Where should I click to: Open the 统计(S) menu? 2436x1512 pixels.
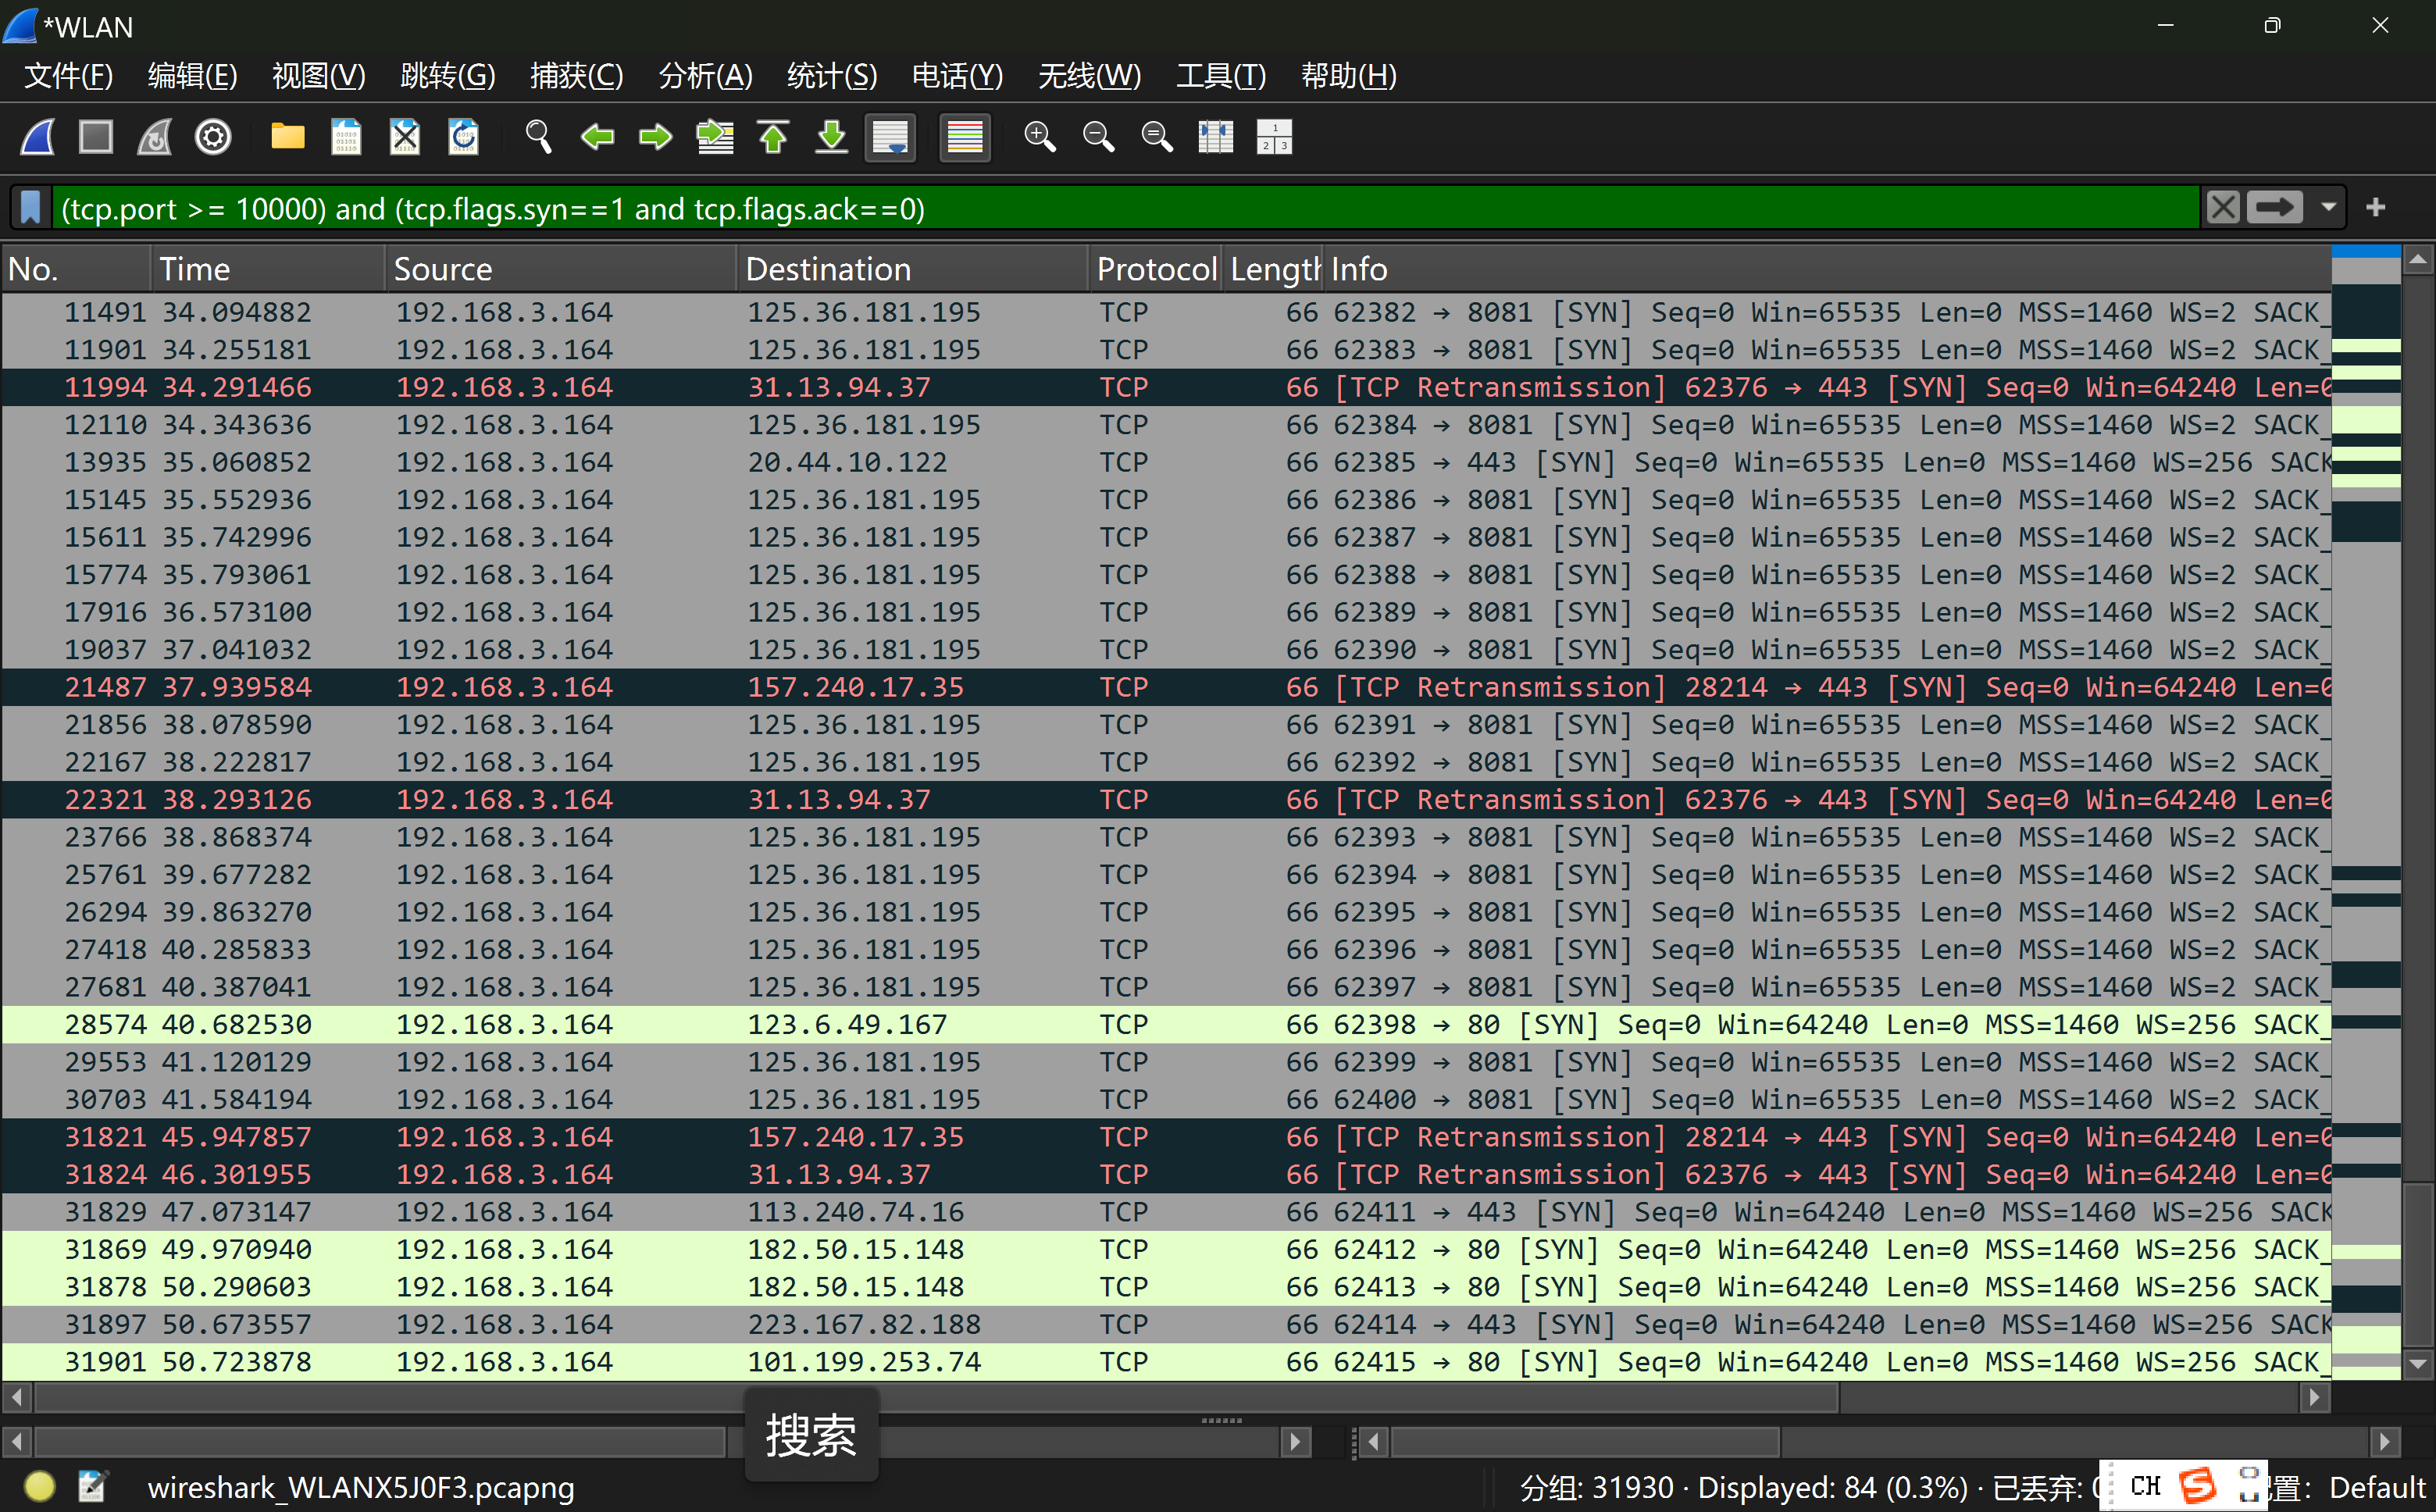(831, 76)
